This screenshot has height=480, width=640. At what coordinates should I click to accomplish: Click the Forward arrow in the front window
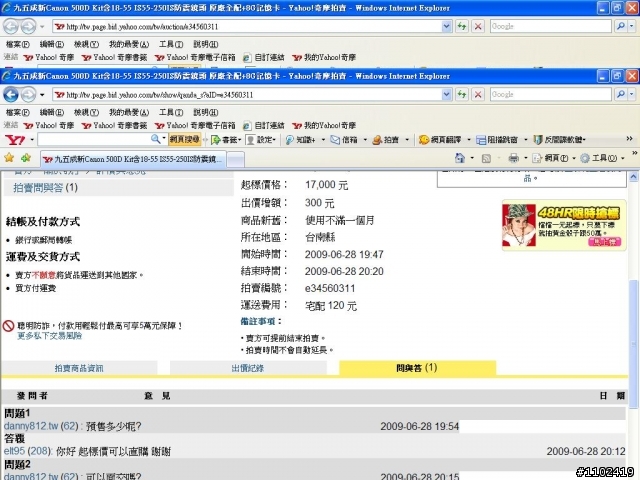point(28,95)
